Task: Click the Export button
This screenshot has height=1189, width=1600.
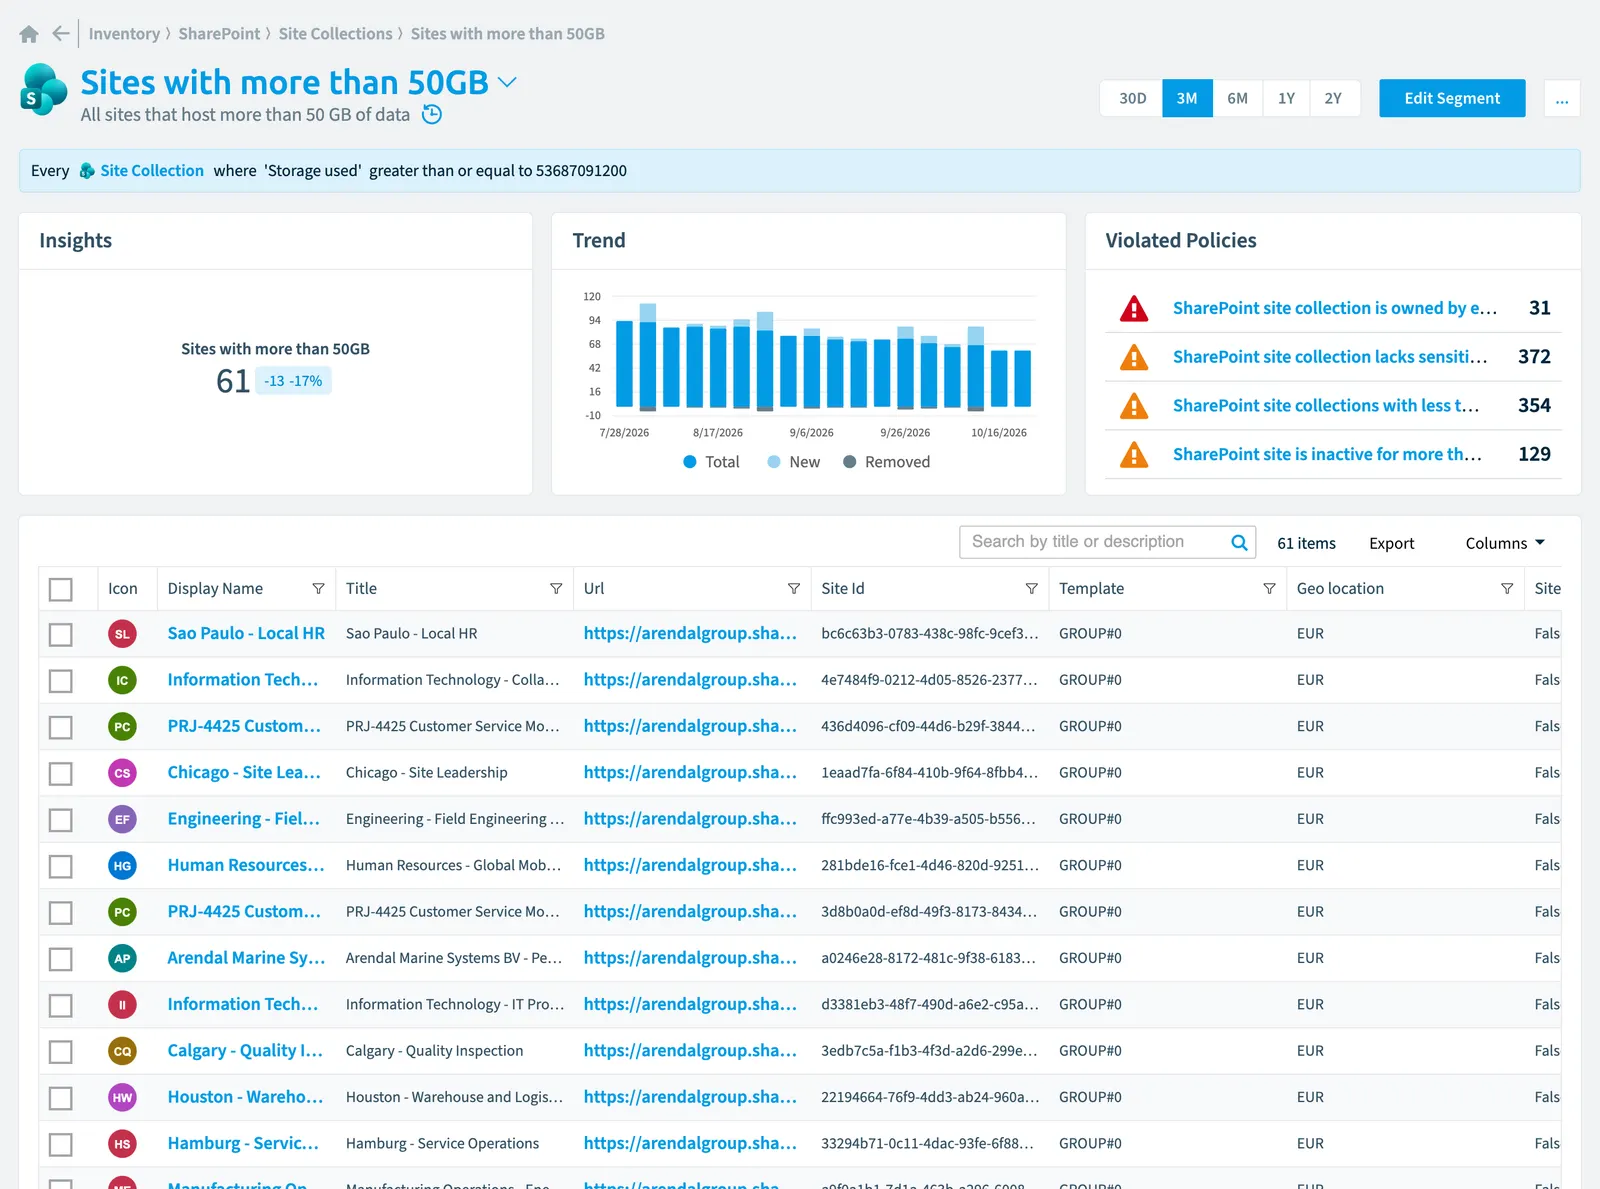Action: (x=1391, y=543)
